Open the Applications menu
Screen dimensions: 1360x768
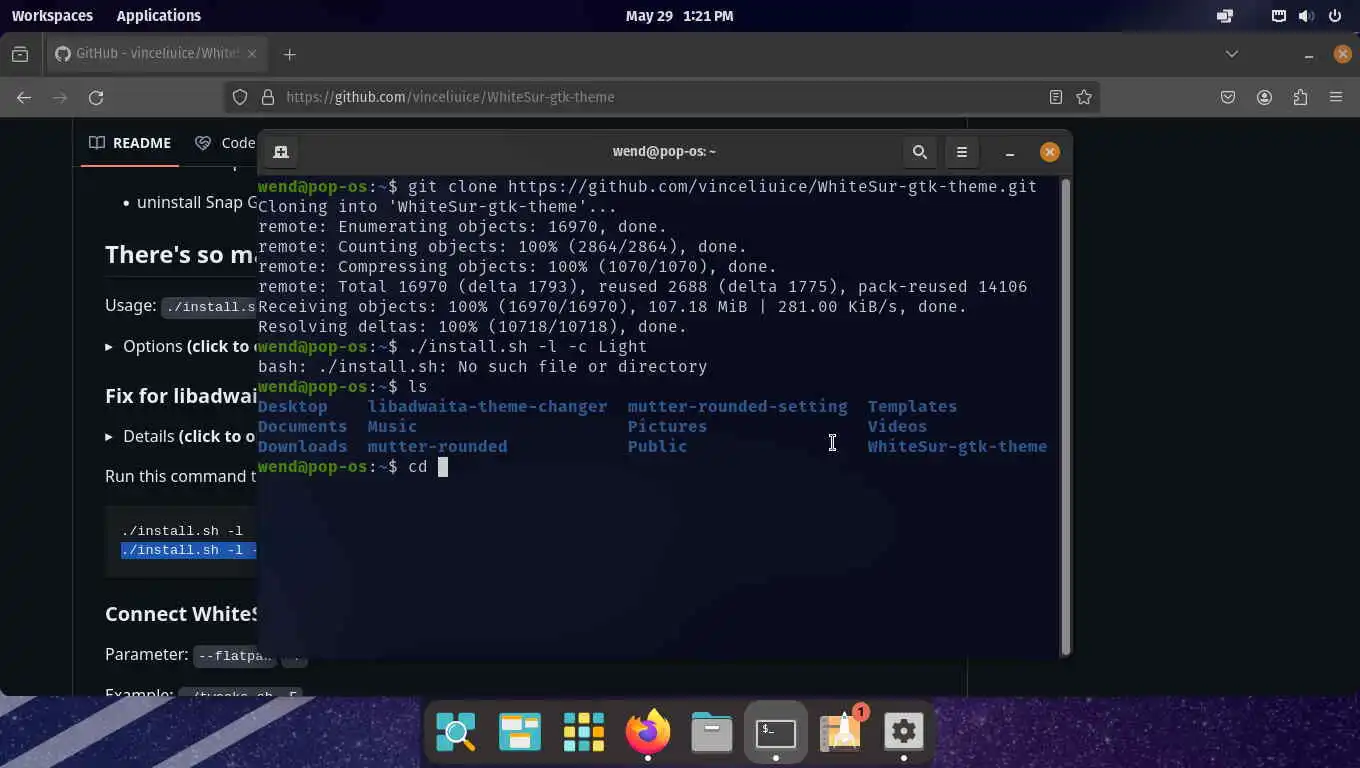pyautogui.click(x=158, y=16)
